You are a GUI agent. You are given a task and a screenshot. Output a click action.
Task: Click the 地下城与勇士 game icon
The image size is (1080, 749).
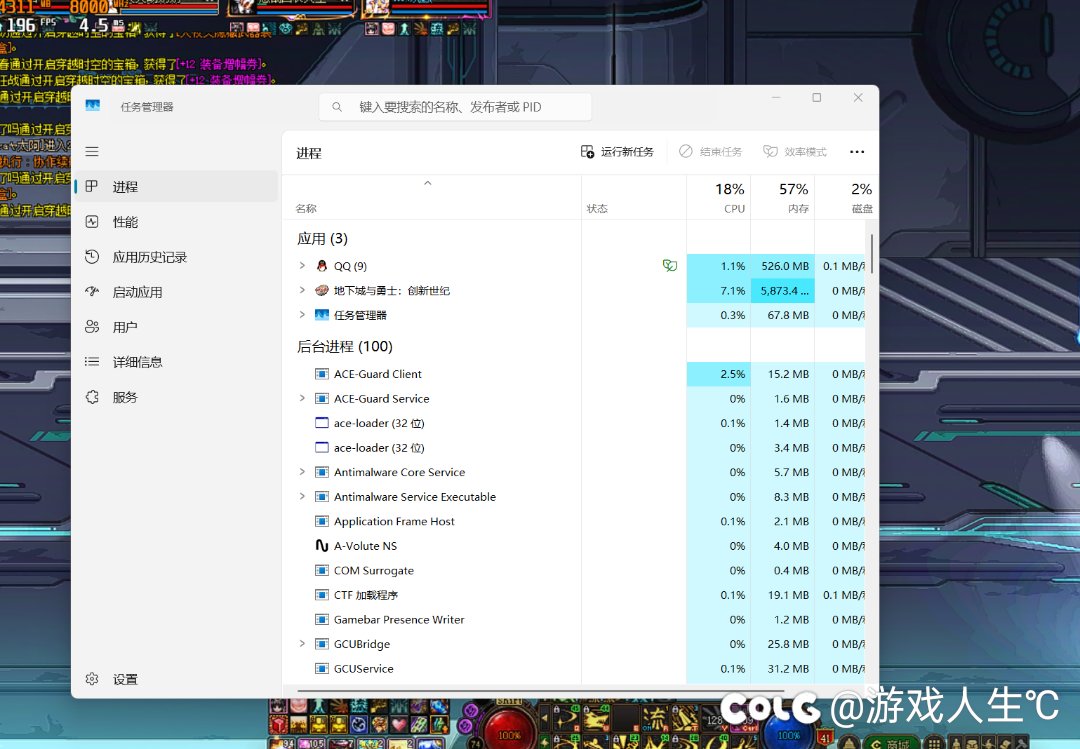point(322,291)
